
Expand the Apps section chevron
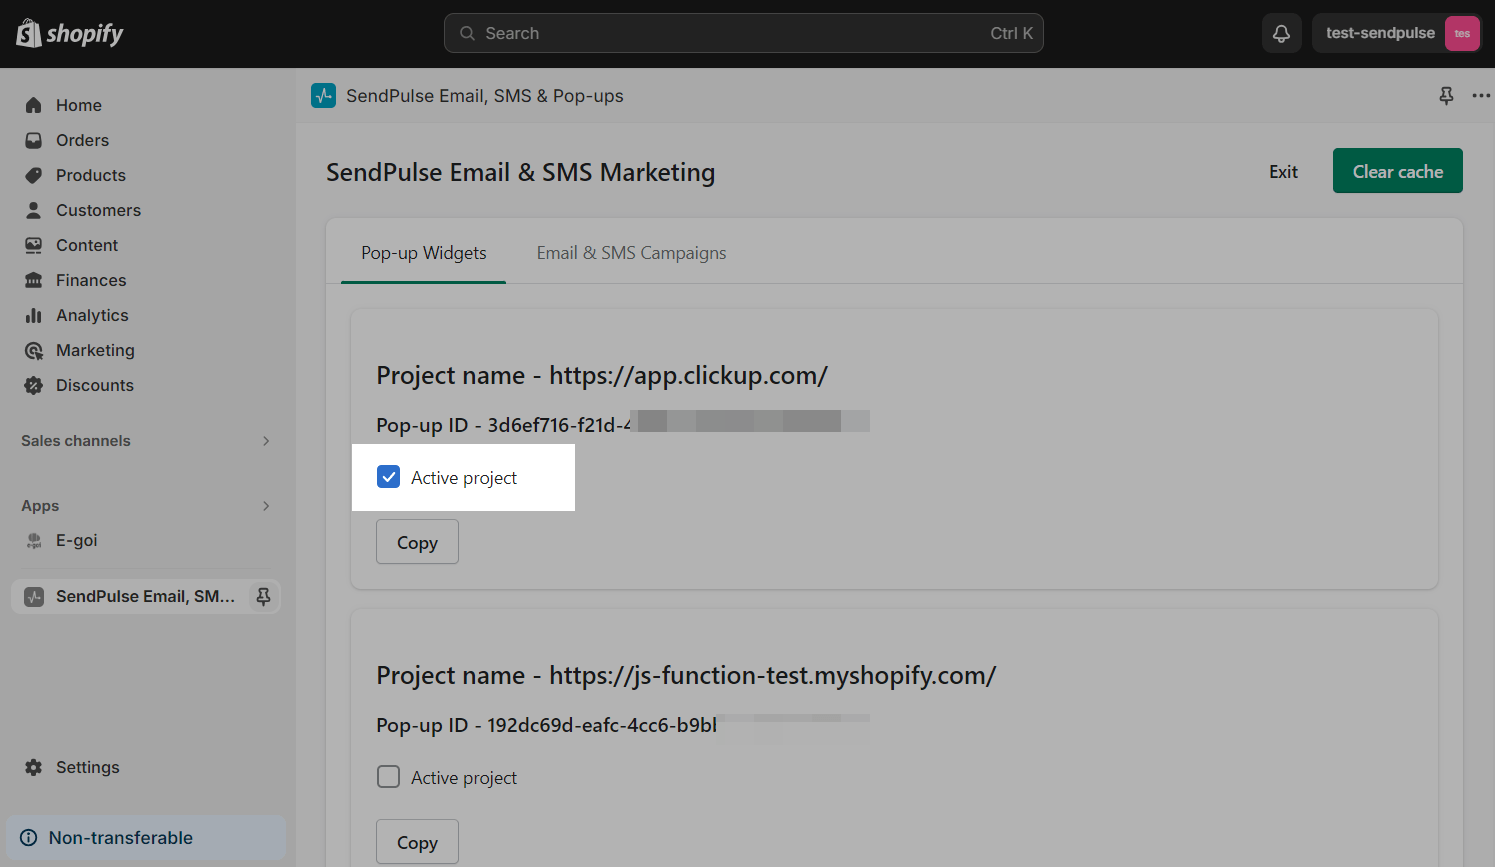tap(266, 506)
